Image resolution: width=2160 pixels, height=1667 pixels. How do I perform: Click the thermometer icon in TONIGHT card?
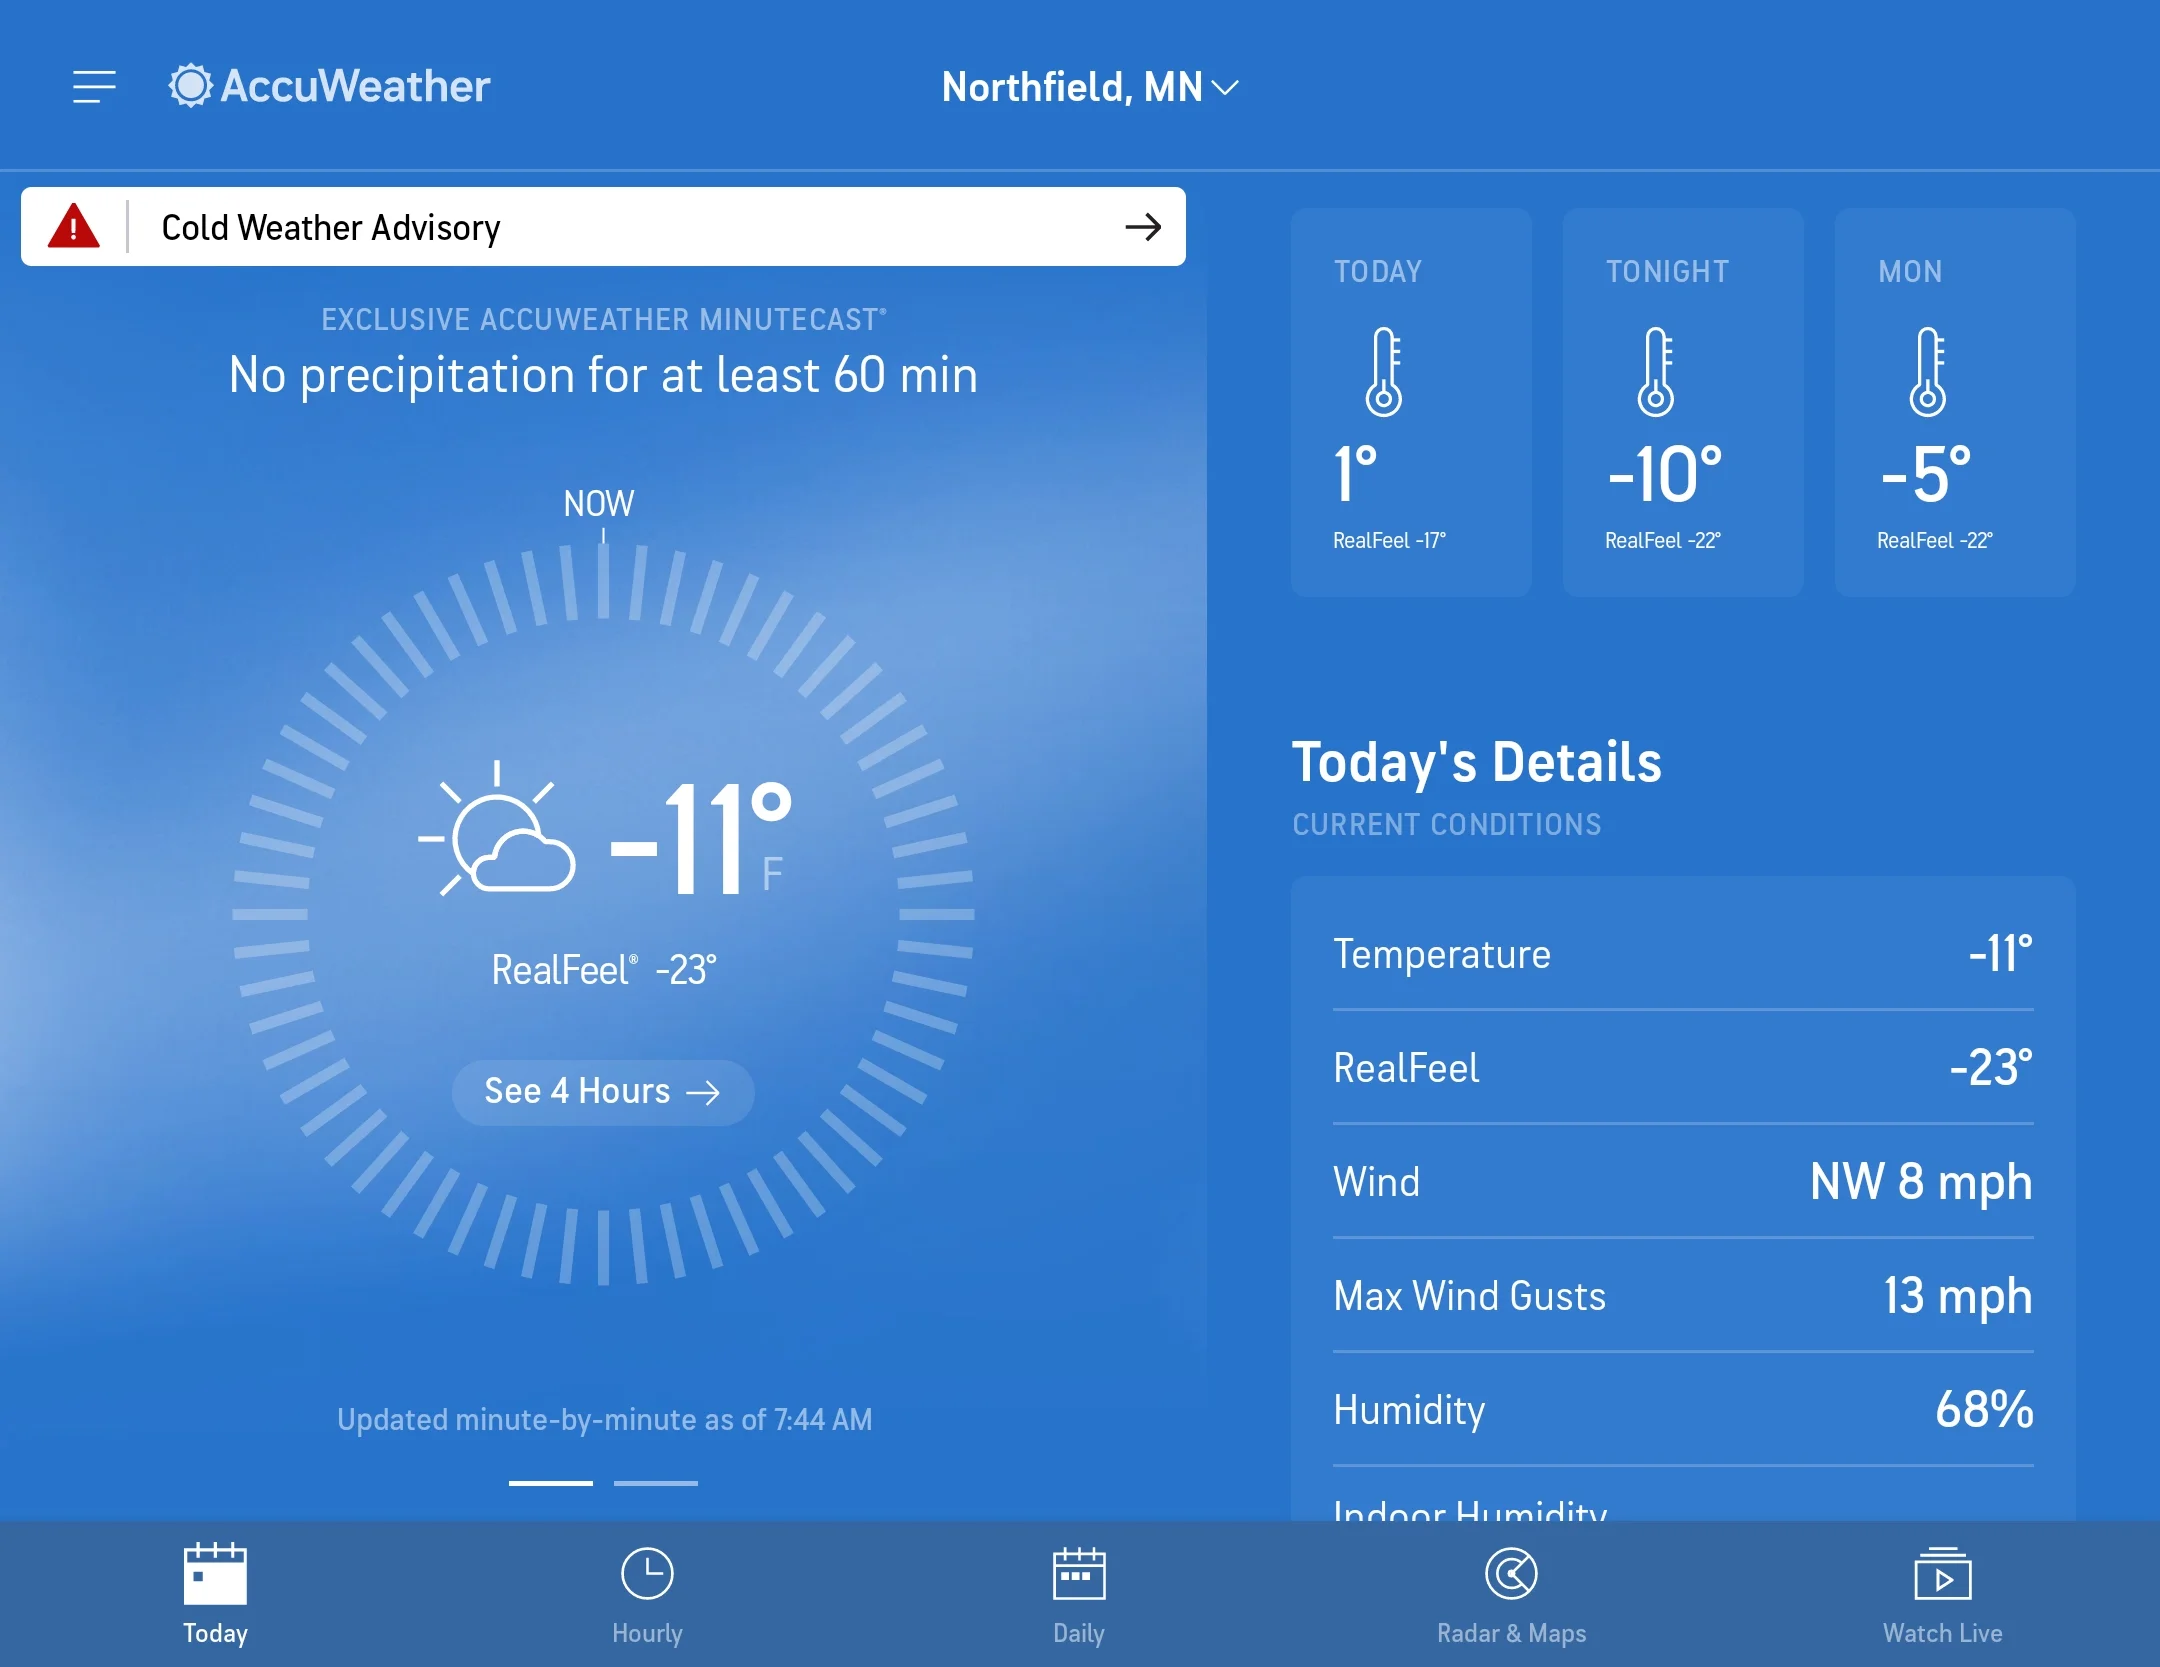tap(1657, 371)
